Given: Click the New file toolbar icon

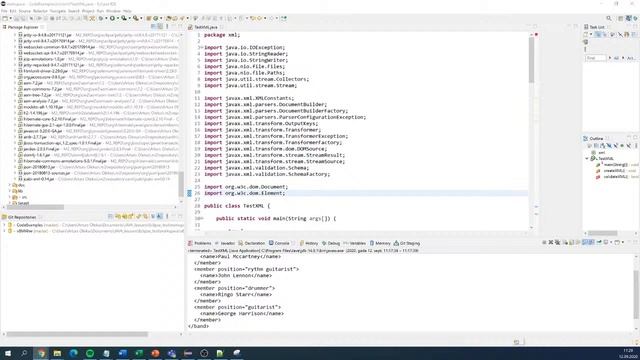Looking at the screenshot, I should point(4,18).
